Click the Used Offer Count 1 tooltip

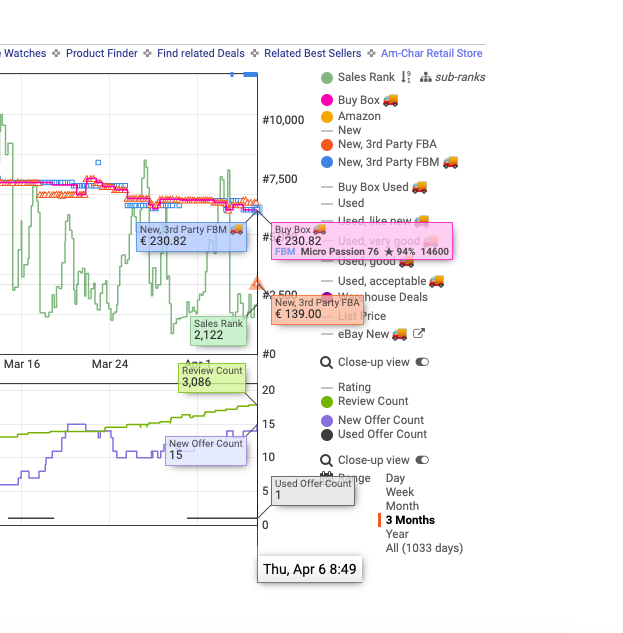coord(313,490)
